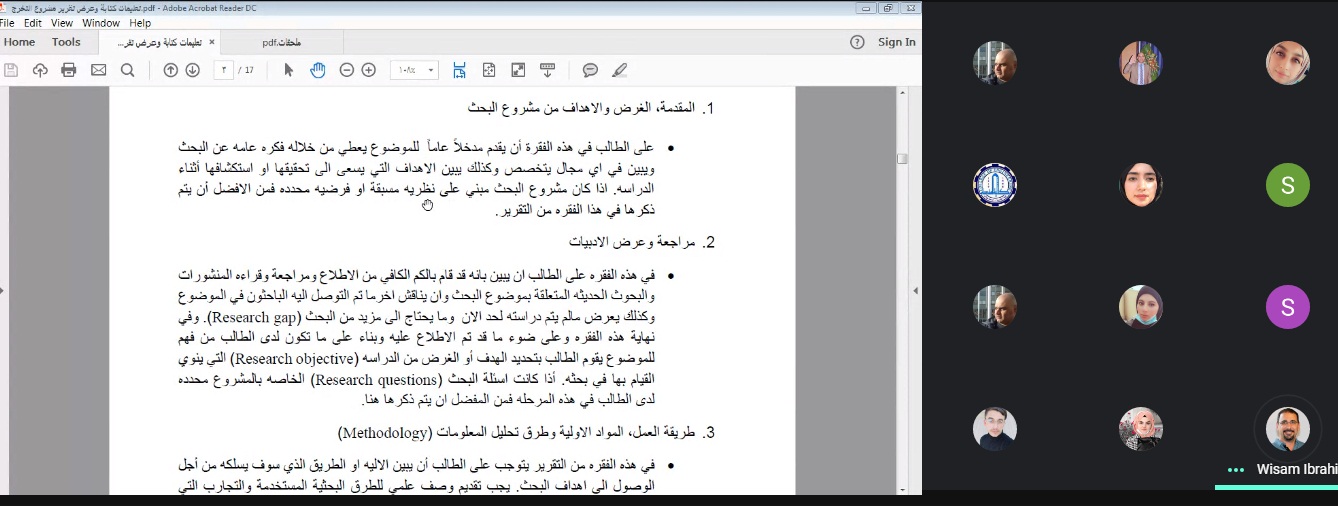
Task: Click the three-dots status beside Wisam Ibrahim
Action: [x=1237, y=470]
